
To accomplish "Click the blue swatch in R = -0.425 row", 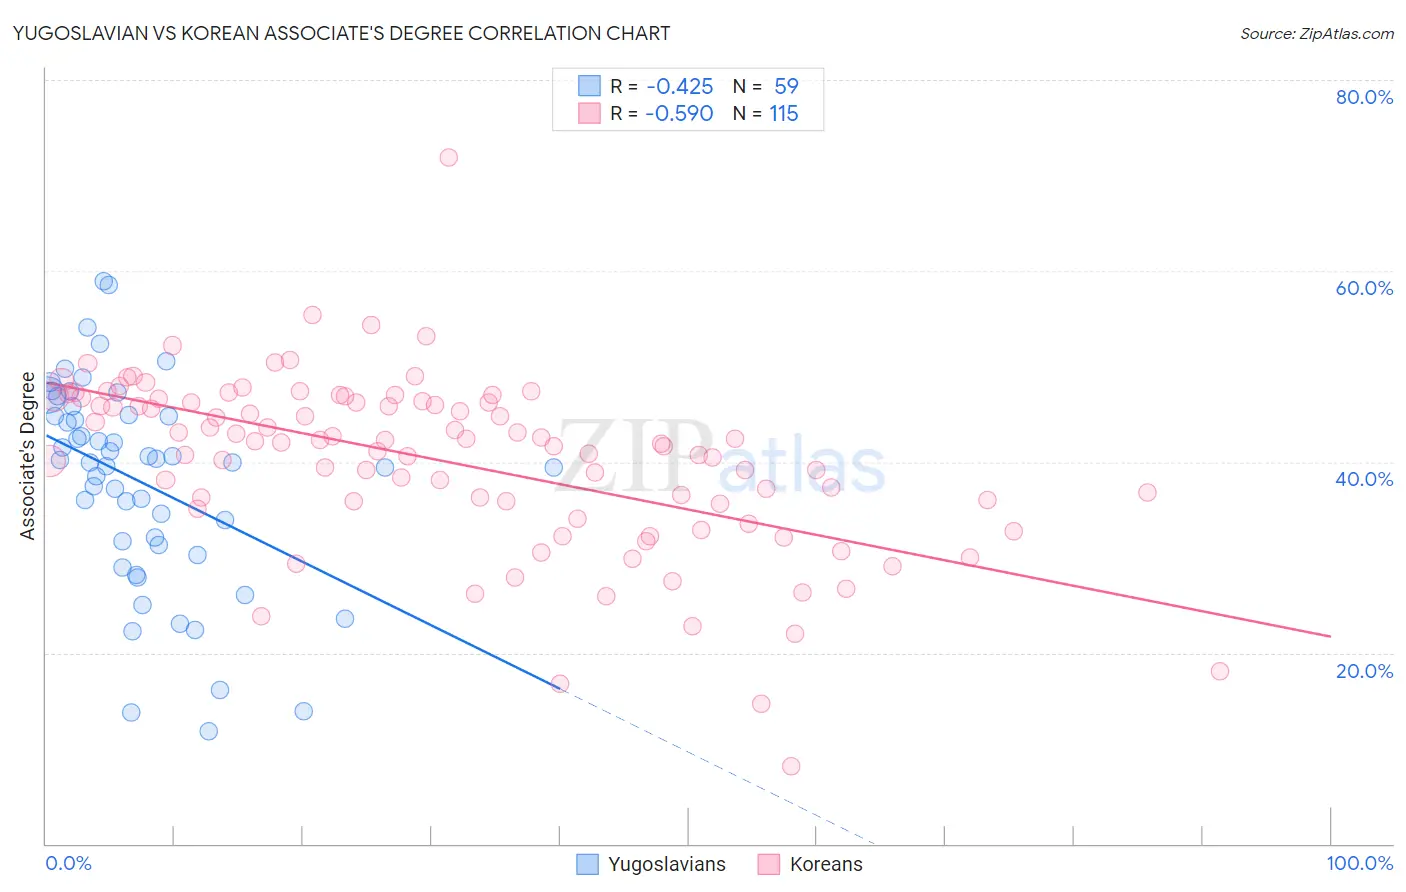I will (589, 86).
